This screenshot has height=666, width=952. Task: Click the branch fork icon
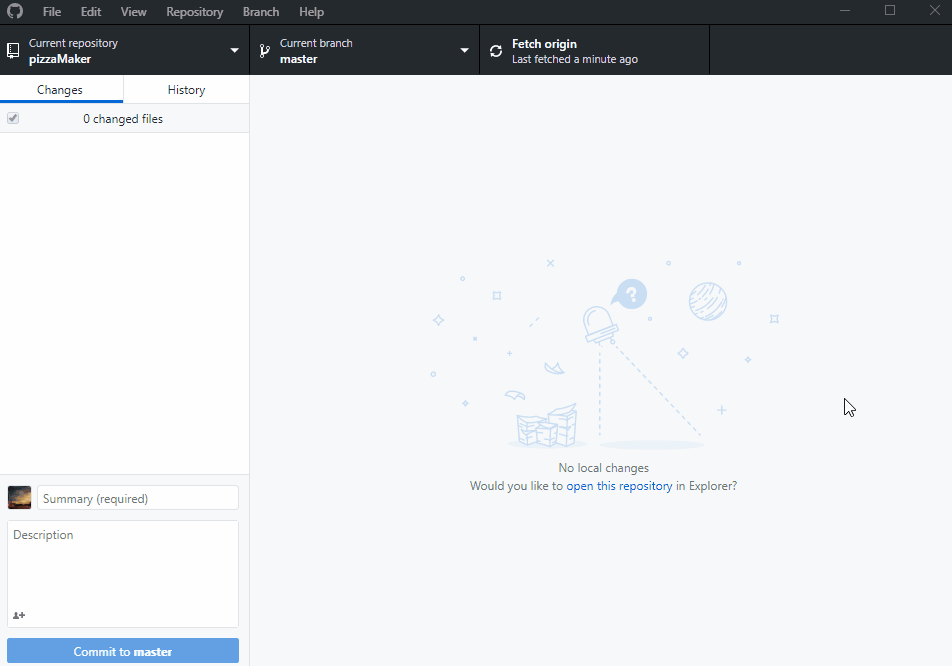coord(264,51)
